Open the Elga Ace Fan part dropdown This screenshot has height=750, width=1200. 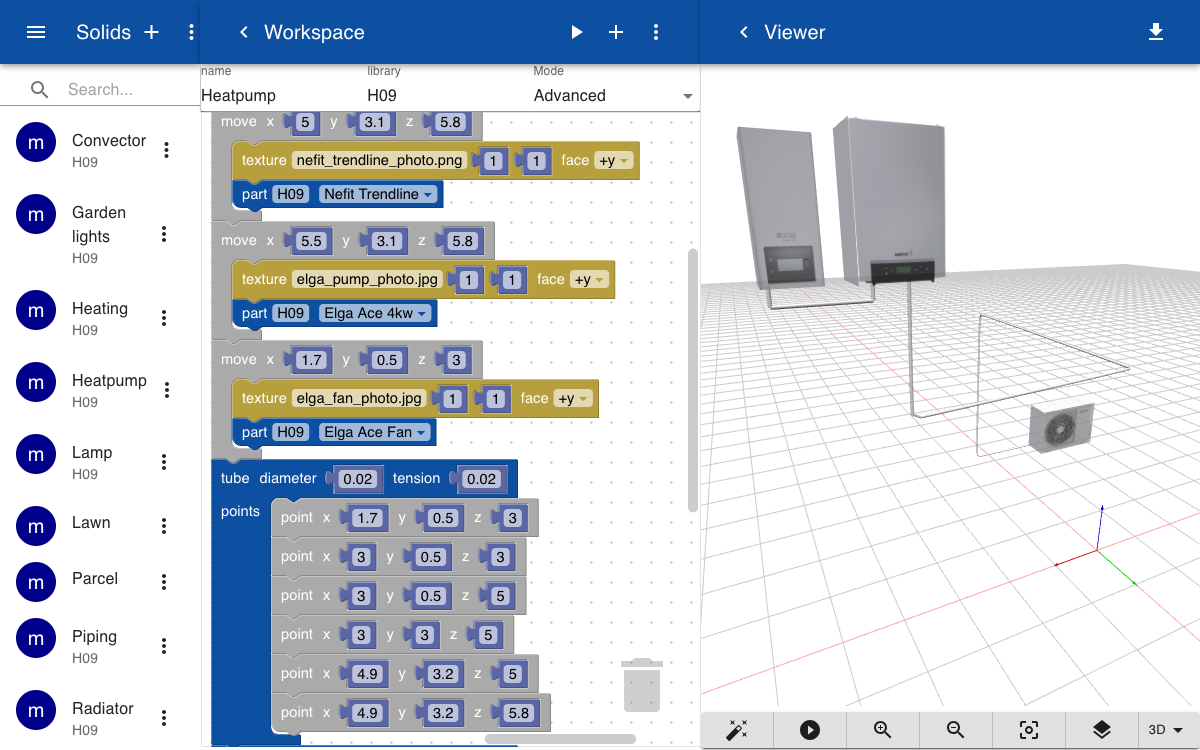376,432
